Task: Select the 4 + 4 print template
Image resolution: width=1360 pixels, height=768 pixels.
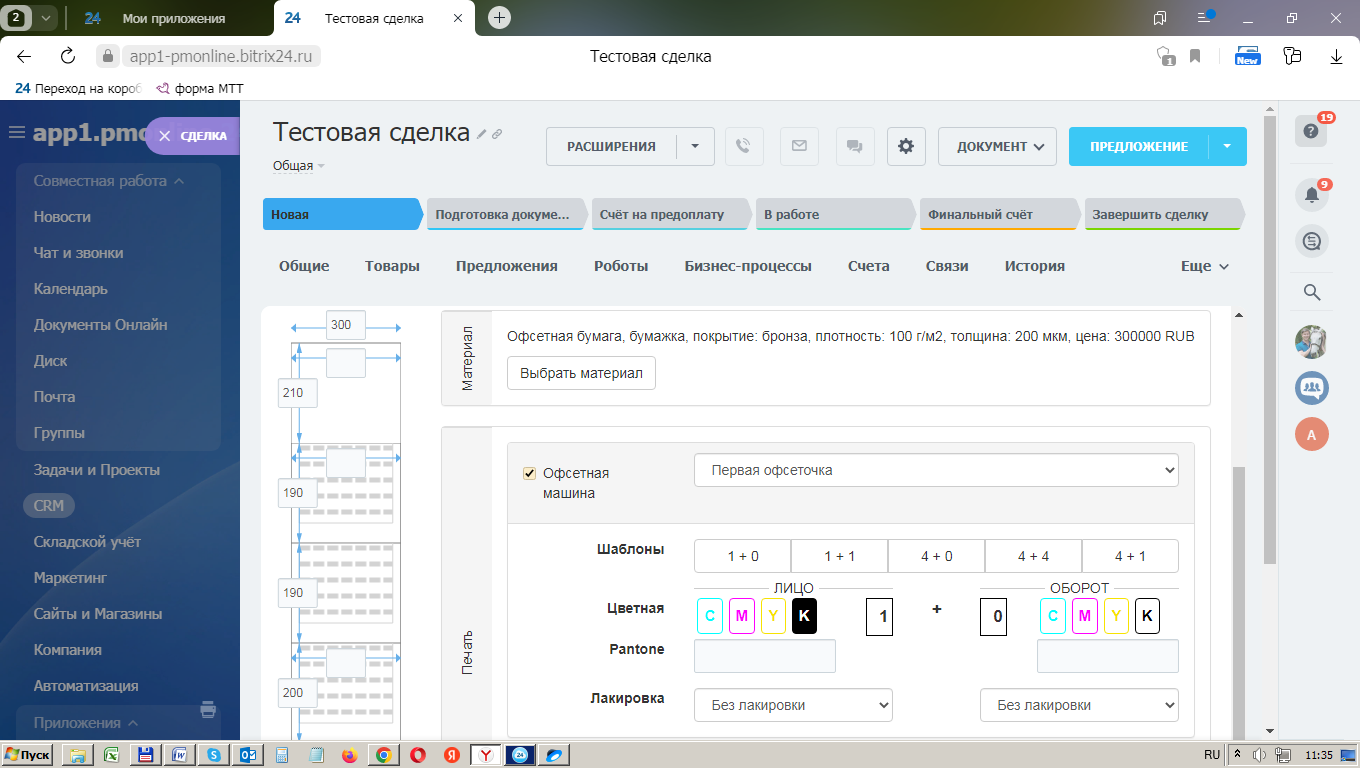Action: click(1033, 556)
